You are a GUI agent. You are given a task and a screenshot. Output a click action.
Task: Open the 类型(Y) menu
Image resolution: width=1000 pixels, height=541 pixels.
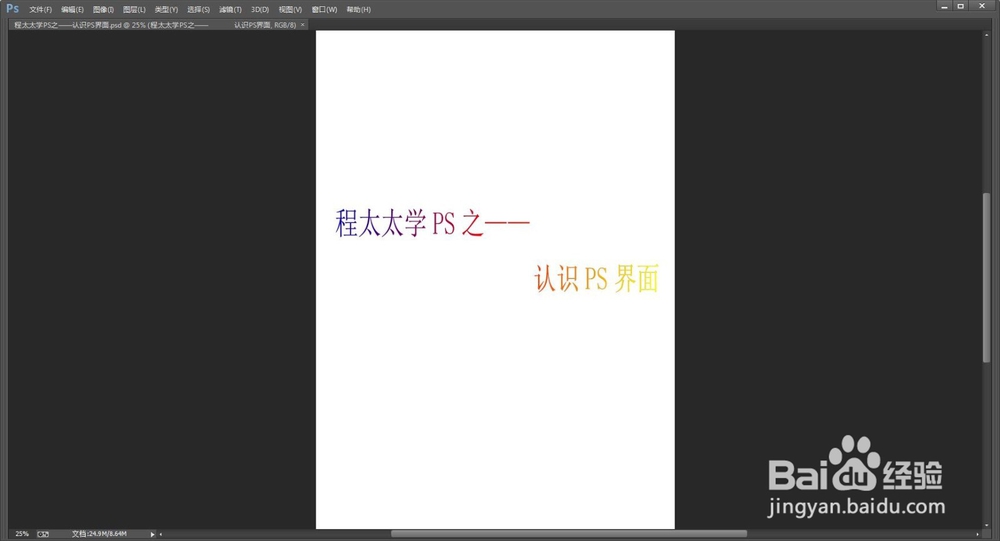click(166, 10)
